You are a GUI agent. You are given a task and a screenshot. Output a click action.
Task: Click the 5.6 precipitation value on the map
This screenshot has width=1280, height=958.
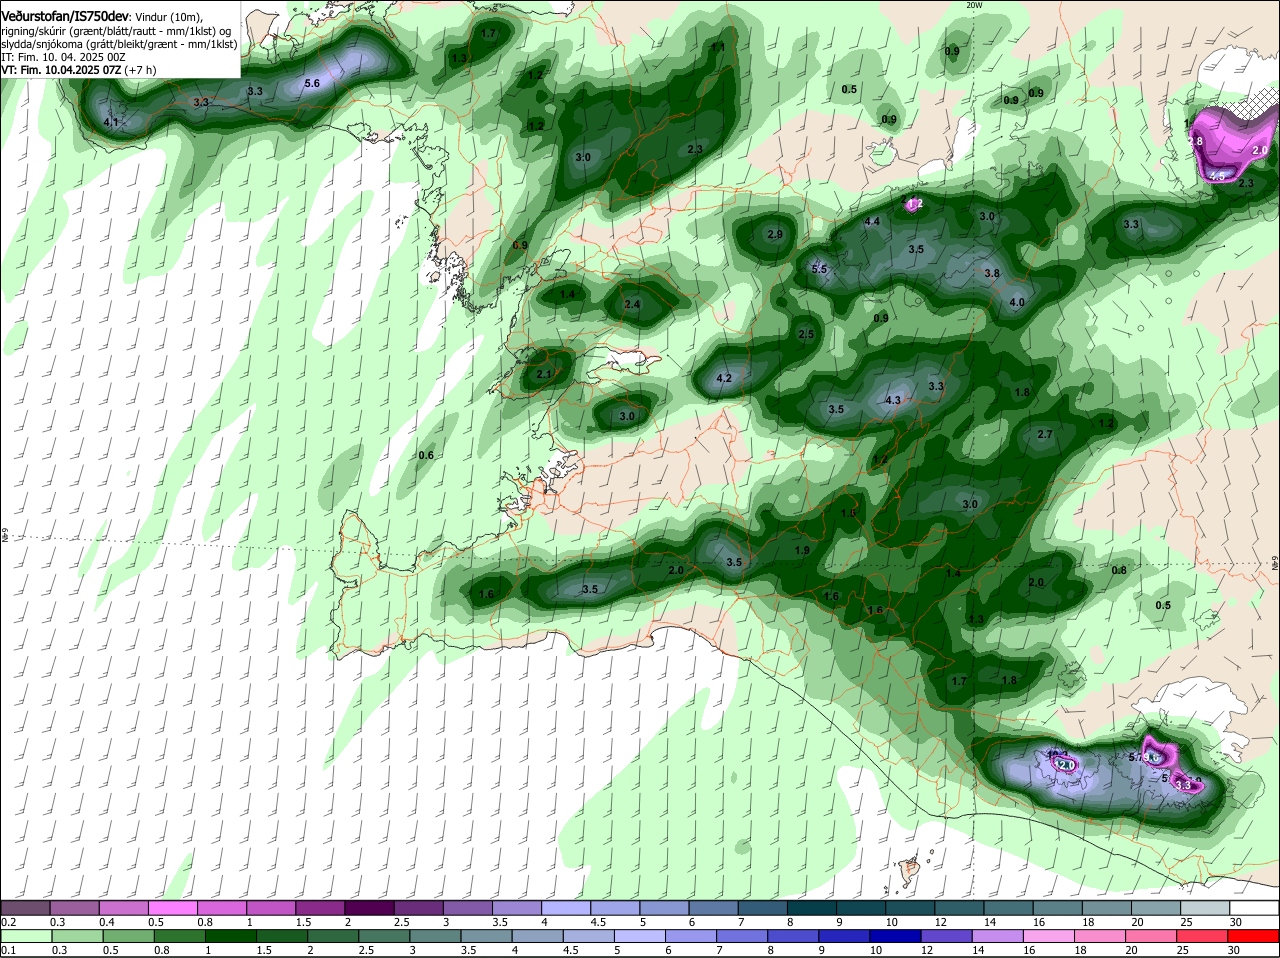tap(311, 83)
